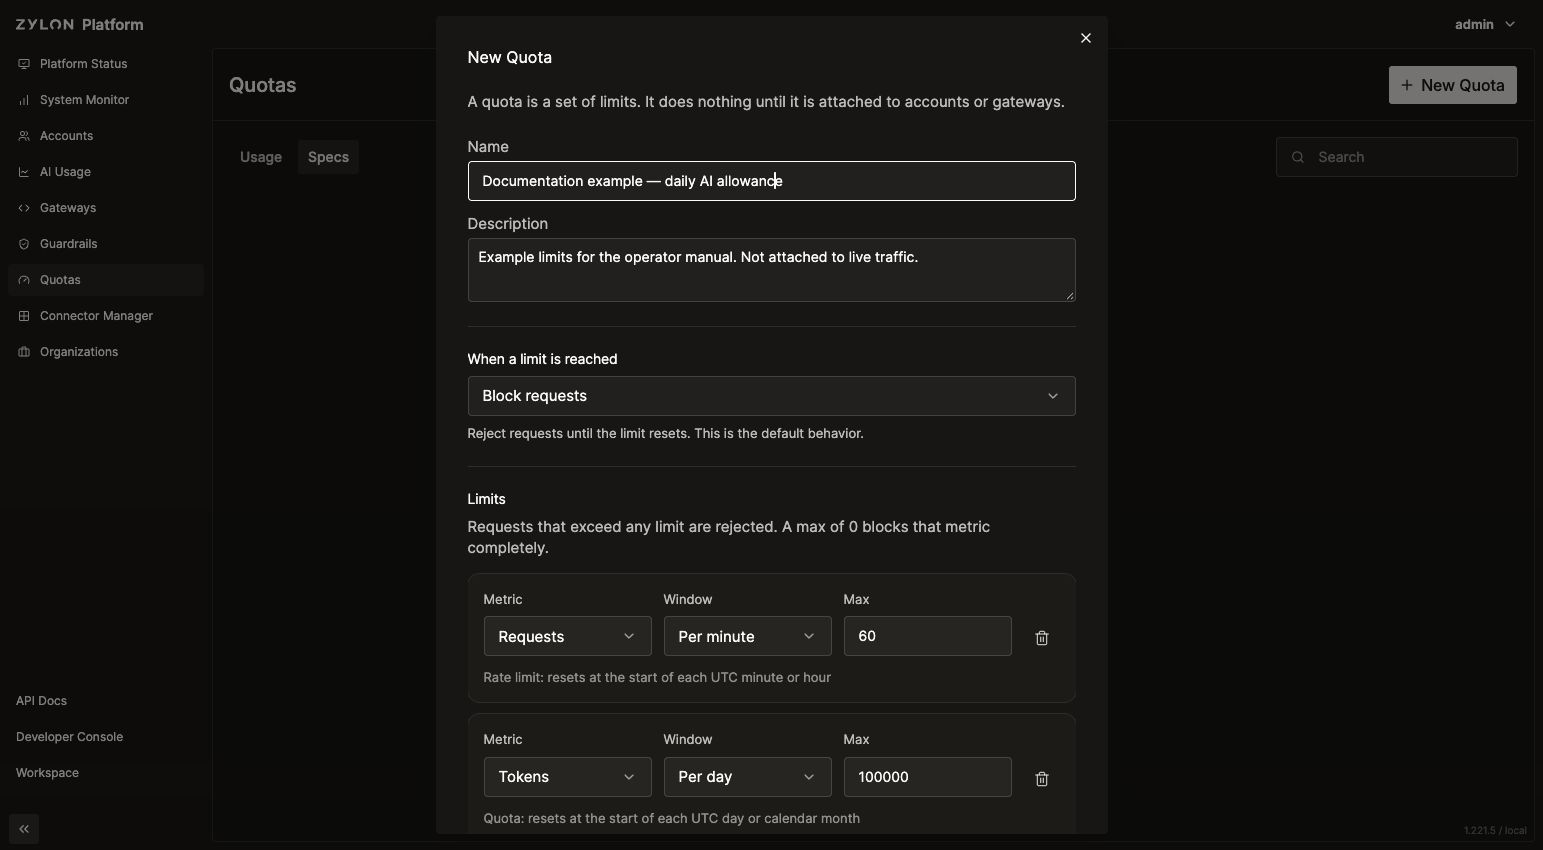The image size is (1543, 850).
Task: Collapse sidebar with double chevron button
Action: (x=24, y=829)
